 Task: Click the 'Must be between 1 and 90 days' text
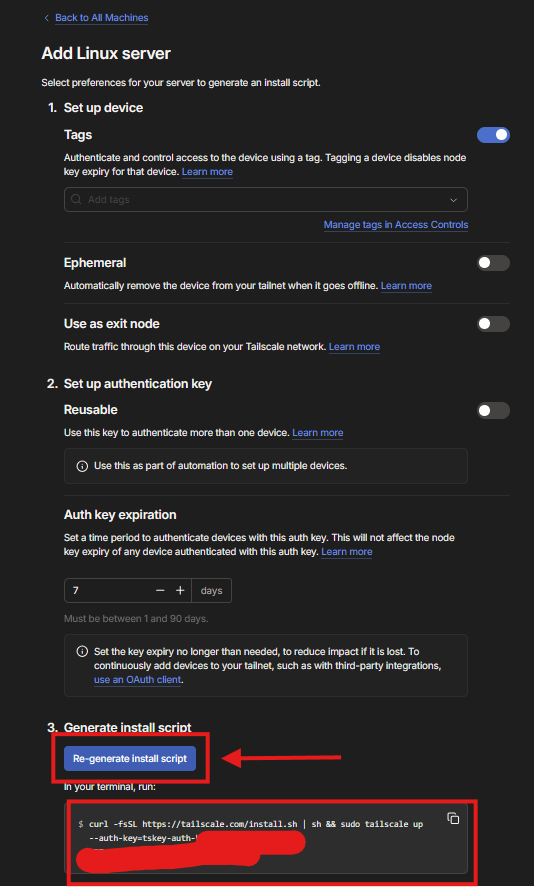pos(136,618)
